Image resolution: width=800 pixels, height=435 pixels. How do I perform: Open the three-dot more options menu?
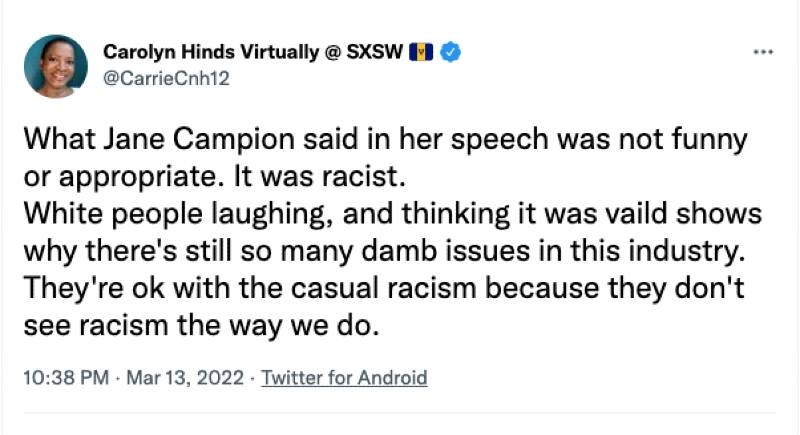(x=763, y=51)
